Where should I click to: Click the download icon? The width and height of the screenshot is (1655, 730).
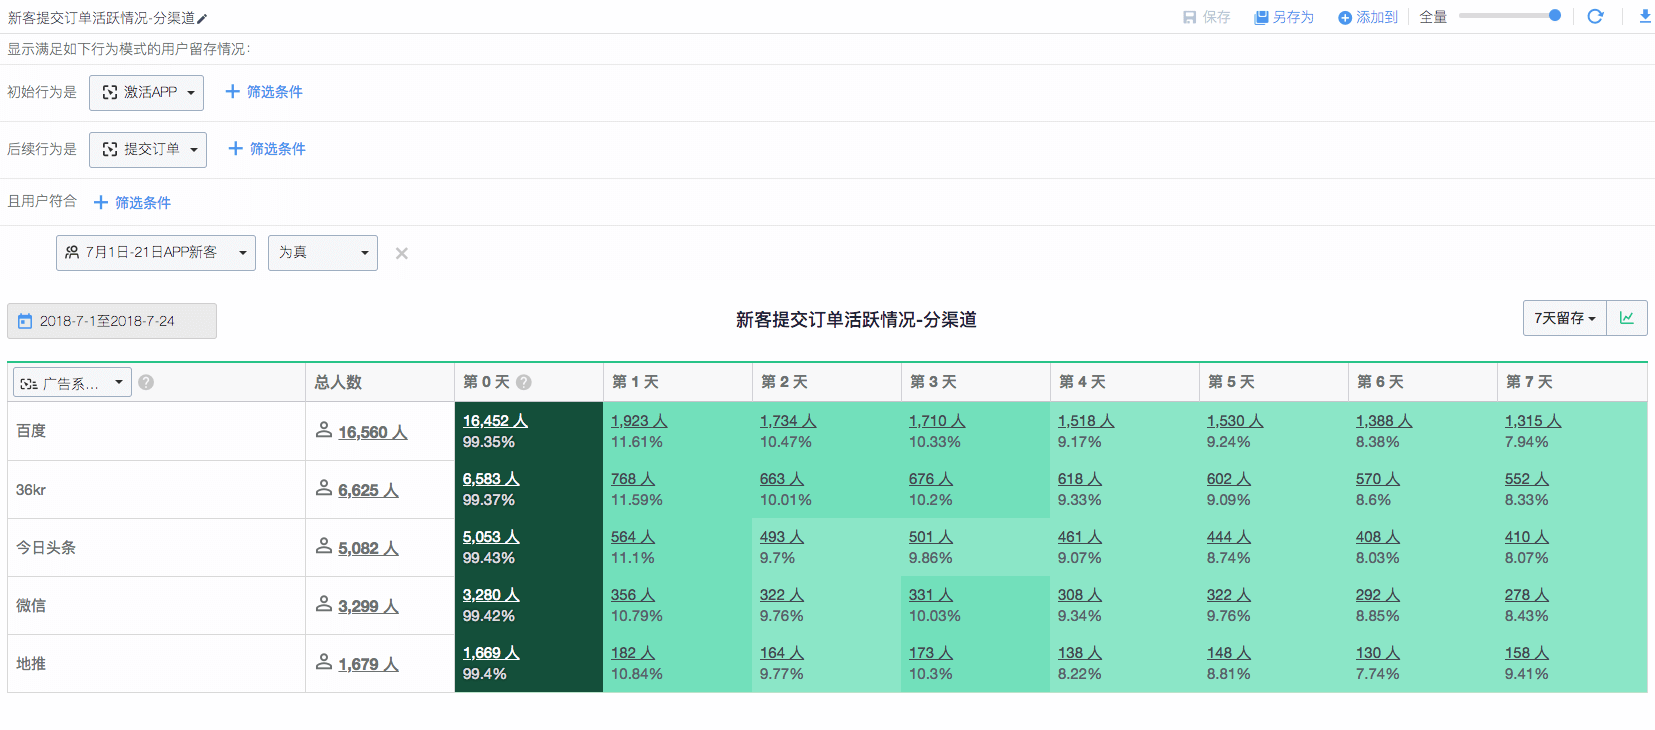(1645, 16)
